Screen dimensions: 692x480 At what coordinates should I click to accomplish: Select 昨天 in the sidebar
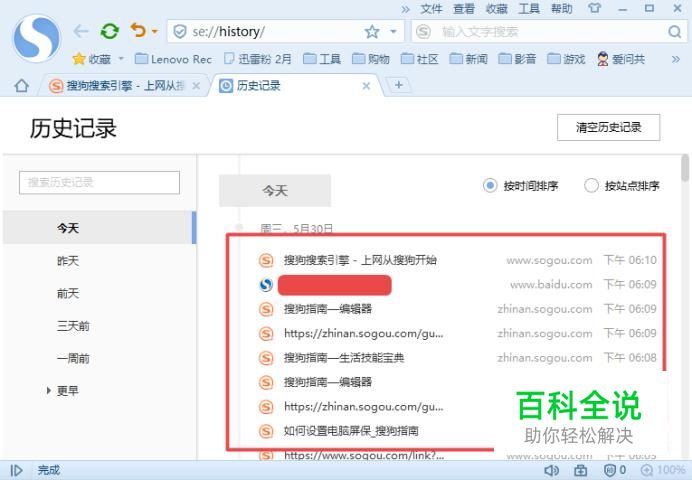coord(68,261)
